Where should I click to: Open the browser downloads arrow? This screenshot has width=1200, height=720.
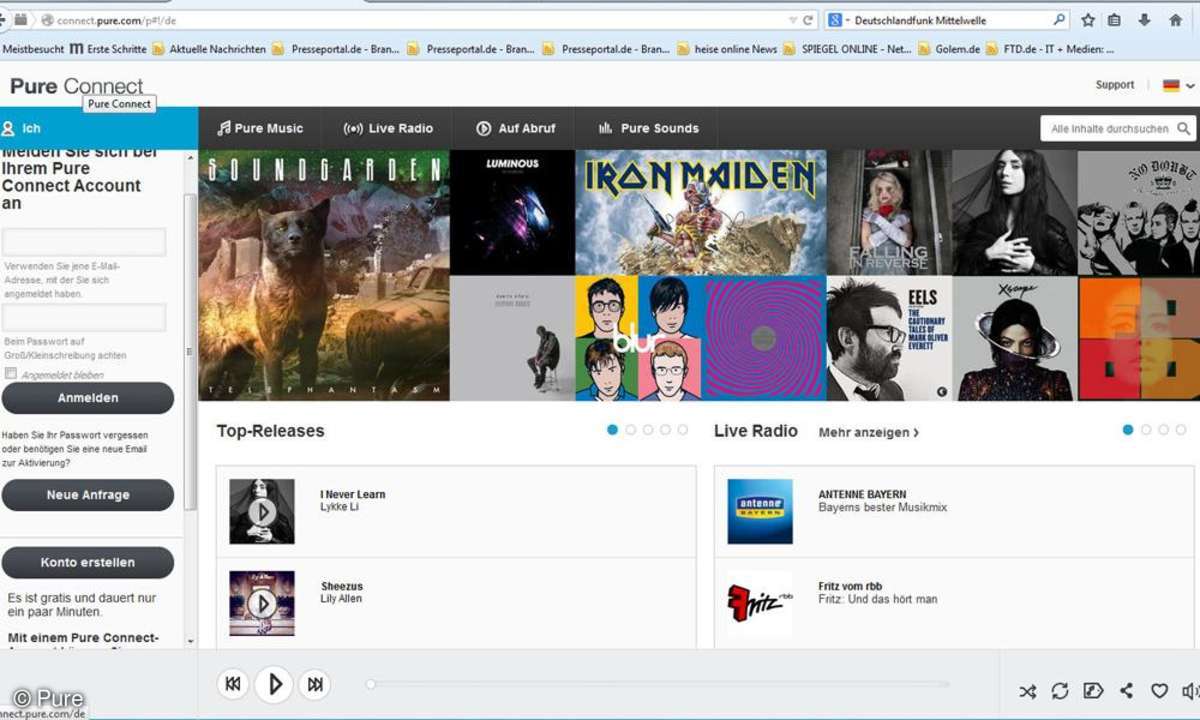tap(1144, 20)
